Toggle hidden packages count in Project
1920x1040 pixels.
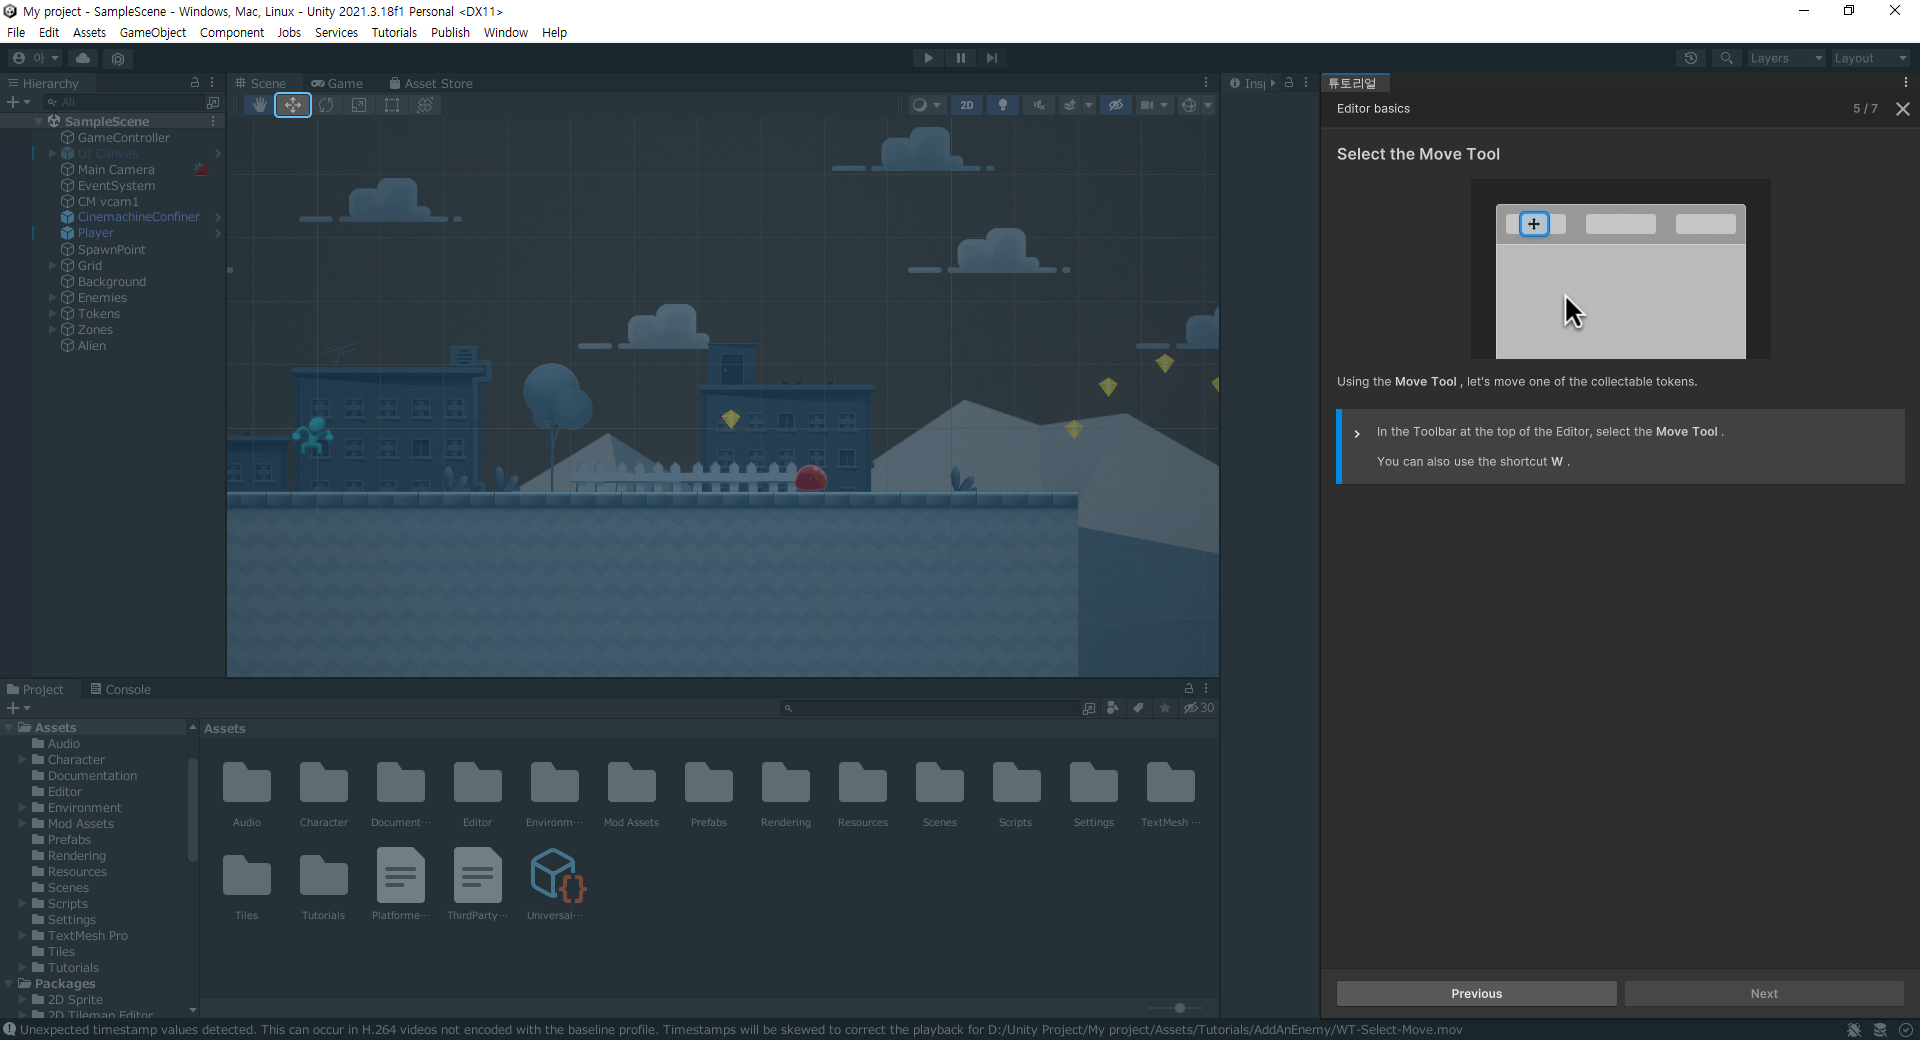click(x=1198, y=708)
